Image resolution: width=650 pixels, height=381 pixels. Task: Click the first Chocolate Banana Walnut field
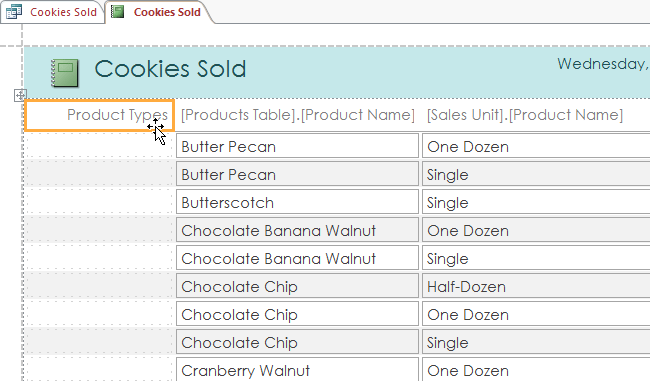[x=297, y=230]
